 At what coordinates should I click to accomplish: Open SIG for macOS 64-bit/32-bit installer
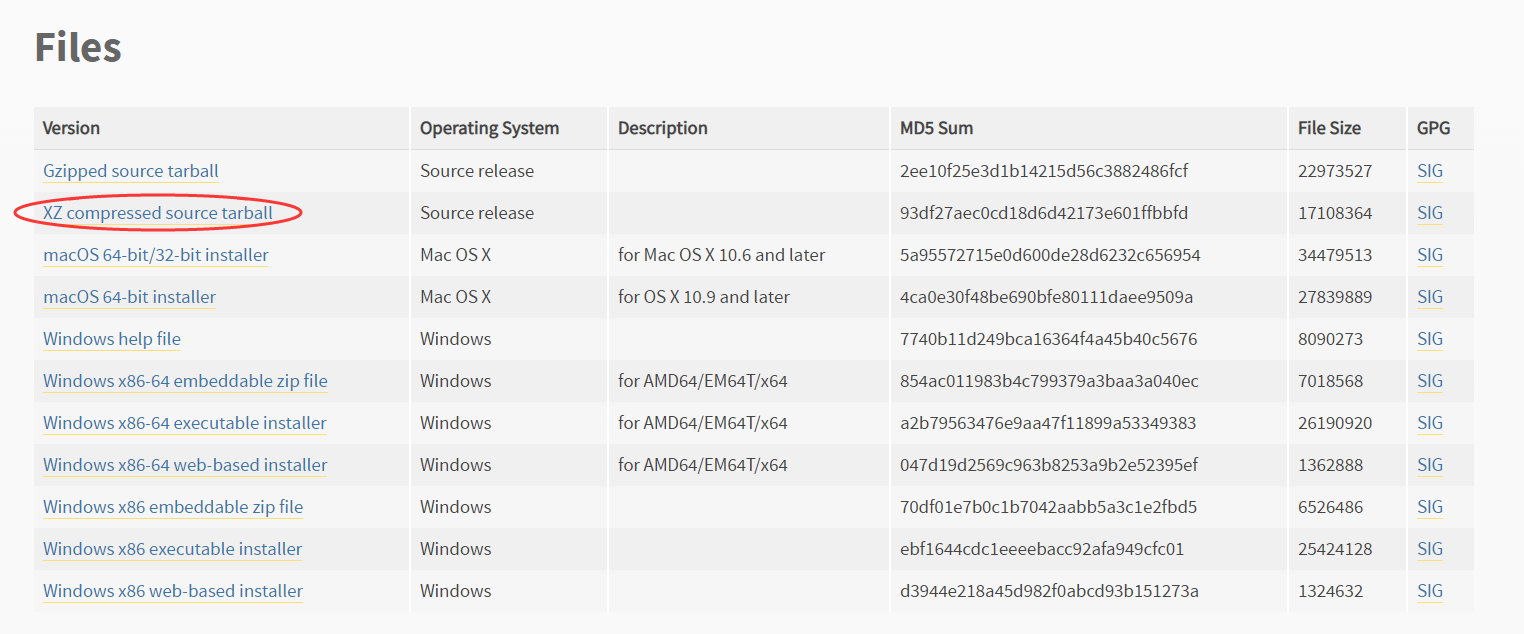1430,255
